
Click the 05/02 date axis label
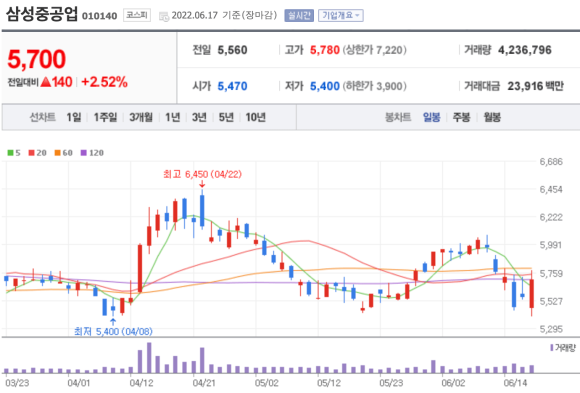click(266, 383)
